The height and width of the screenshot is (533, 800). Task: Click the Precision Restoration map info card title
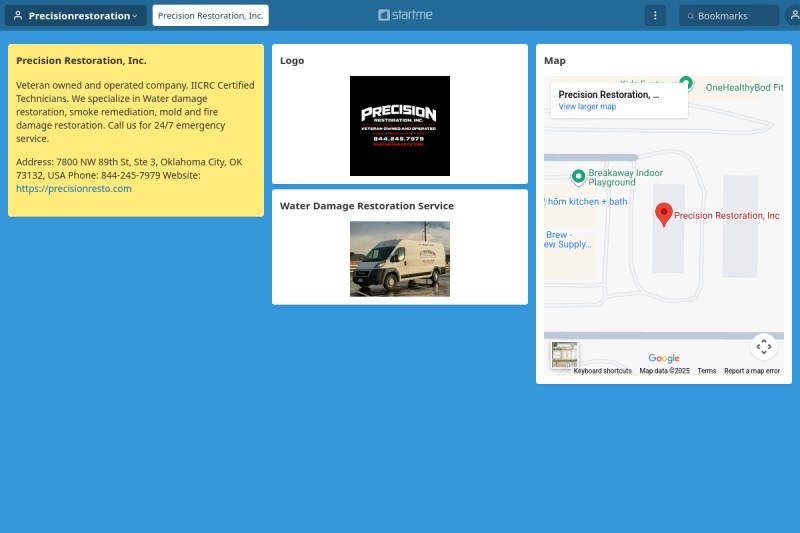coord(609,95)
